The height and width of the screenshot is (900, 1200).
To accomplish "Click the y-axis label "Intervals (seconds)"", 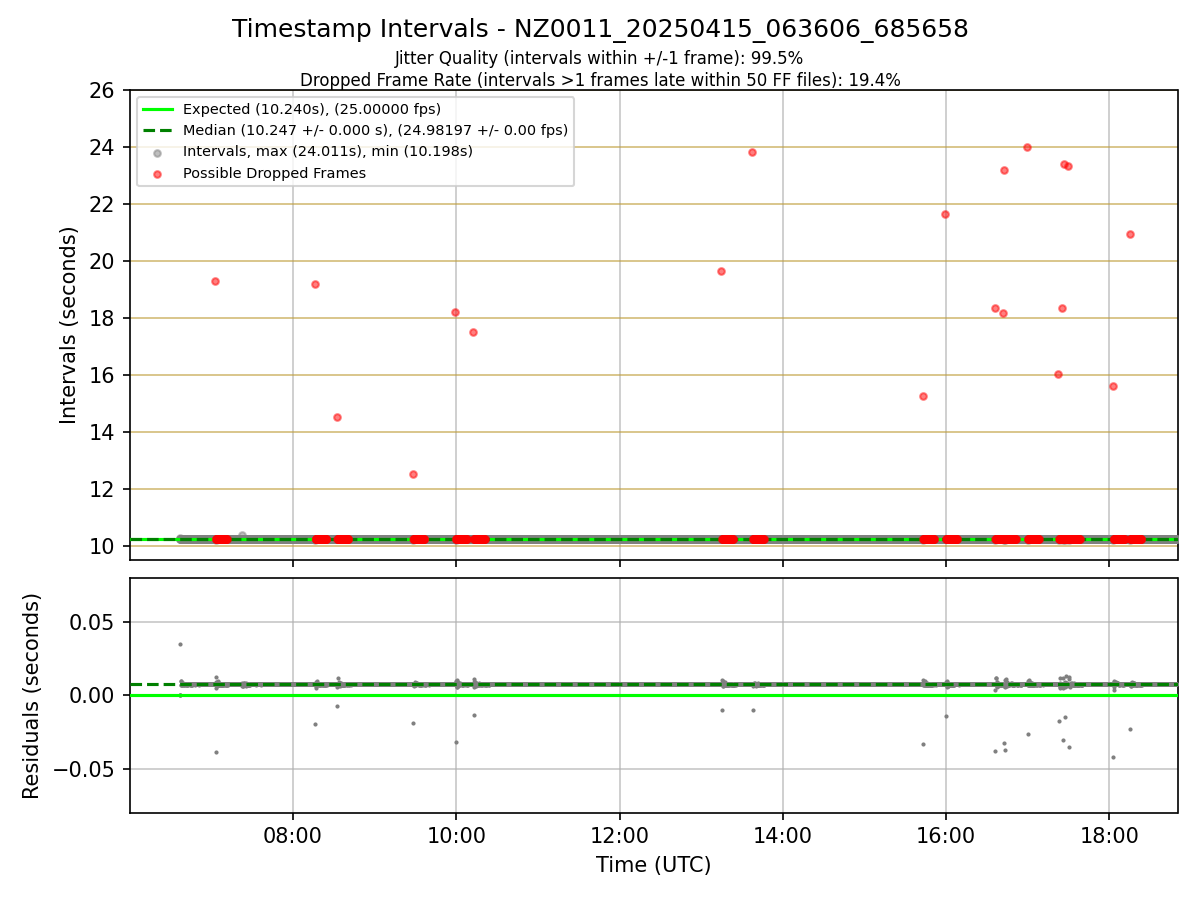I will [68, 325].
